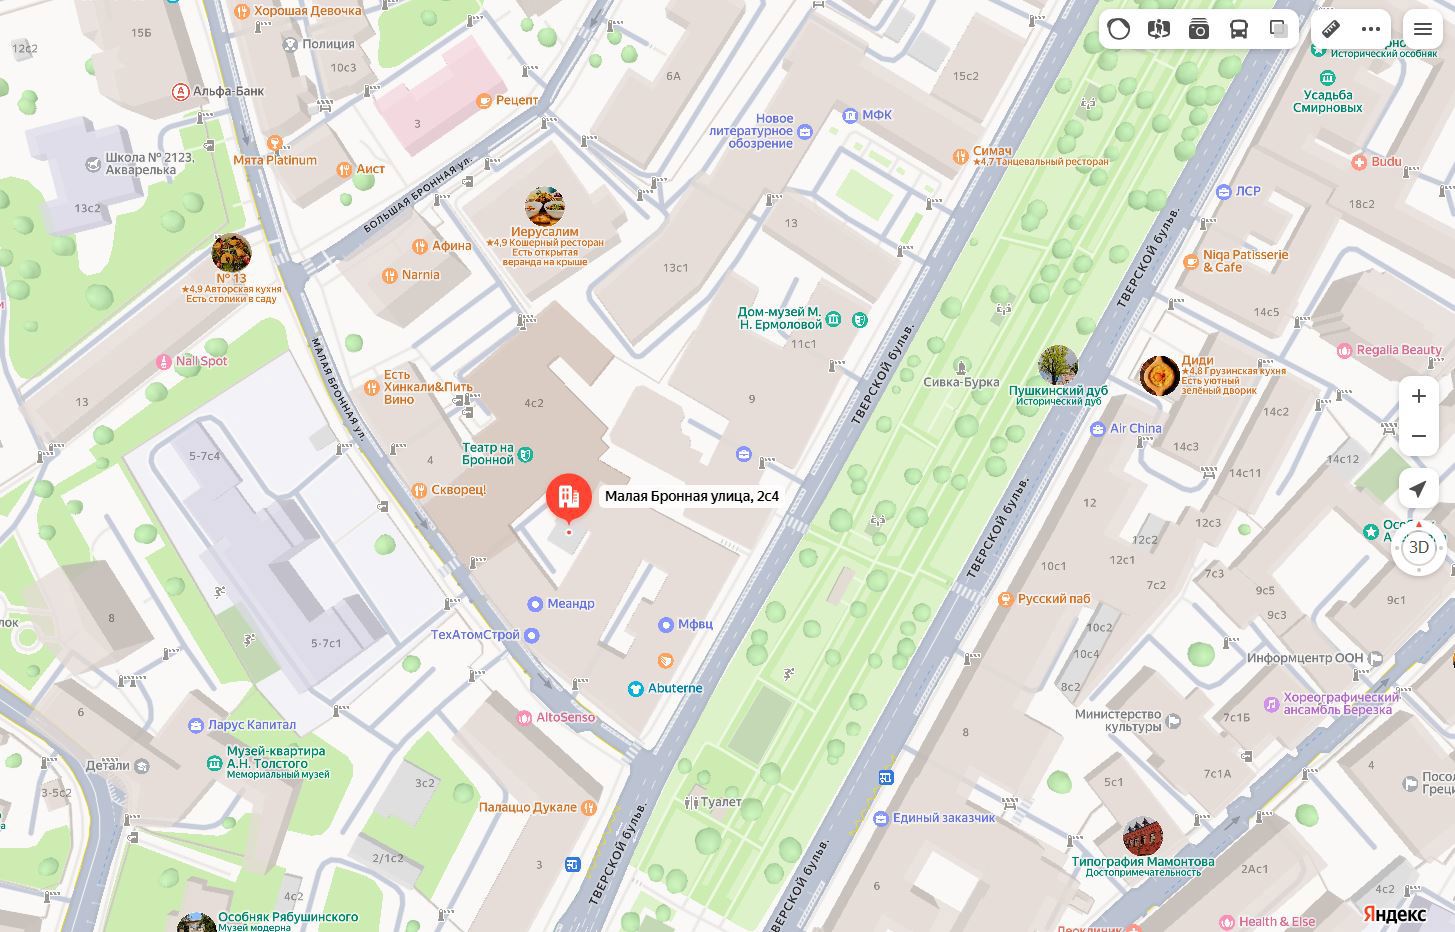Open the three-dots more tools menu

pos(1371,29)
